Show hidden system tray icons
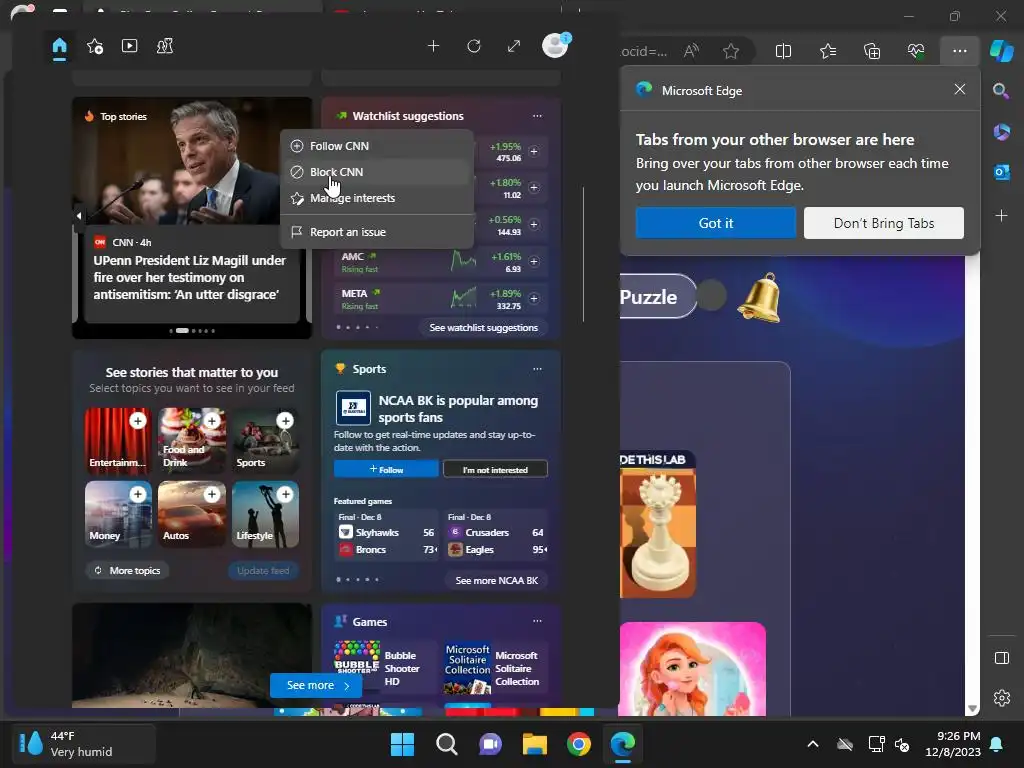 point(813,744)
